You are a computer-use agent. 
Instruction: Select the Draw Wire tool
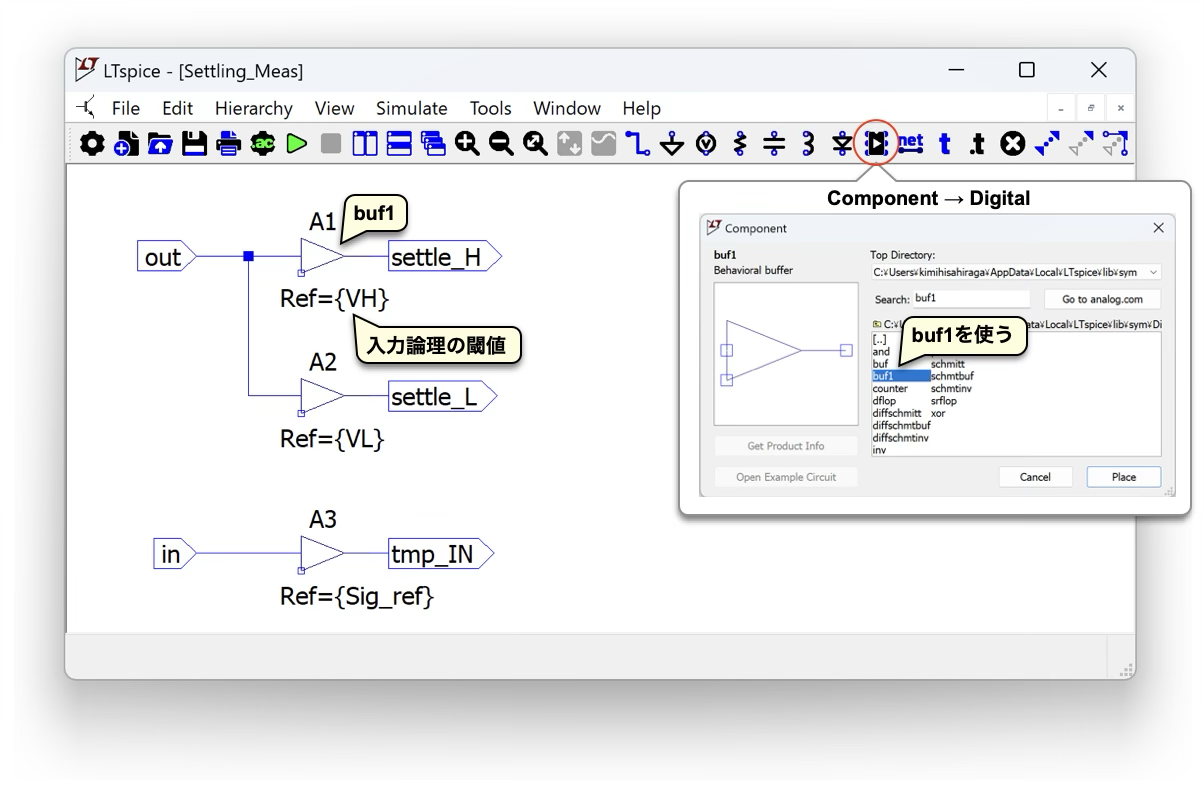click(x=638, y=144)
